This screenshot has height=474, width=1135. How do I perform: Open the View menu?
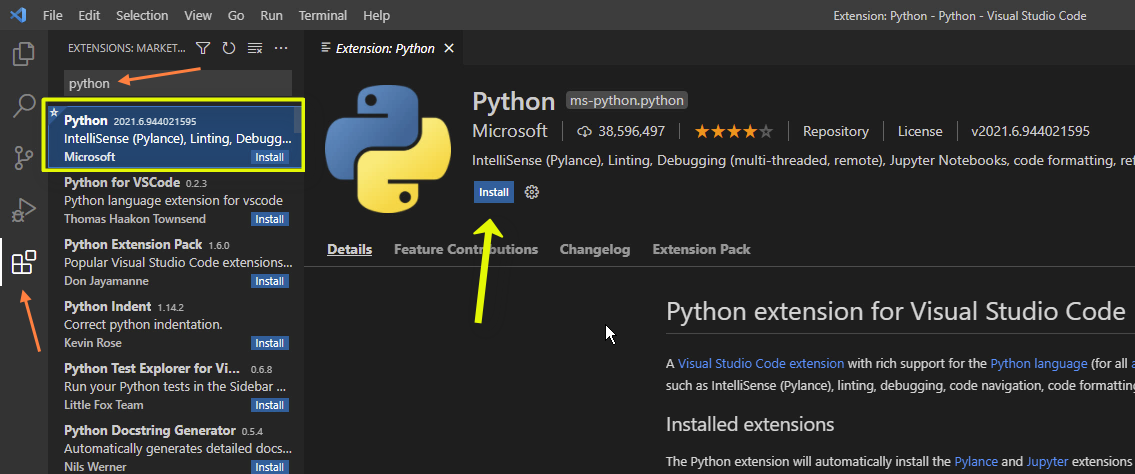[x=198, y=15]
